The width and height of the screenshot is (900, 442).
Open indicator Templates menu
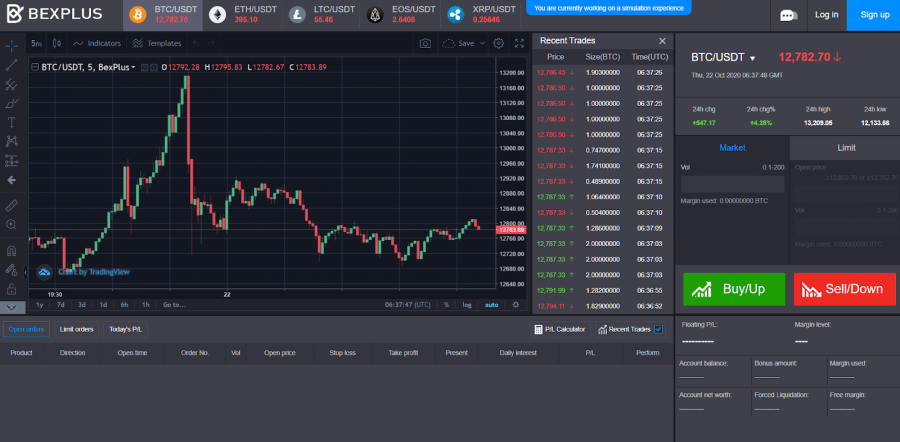157,43
